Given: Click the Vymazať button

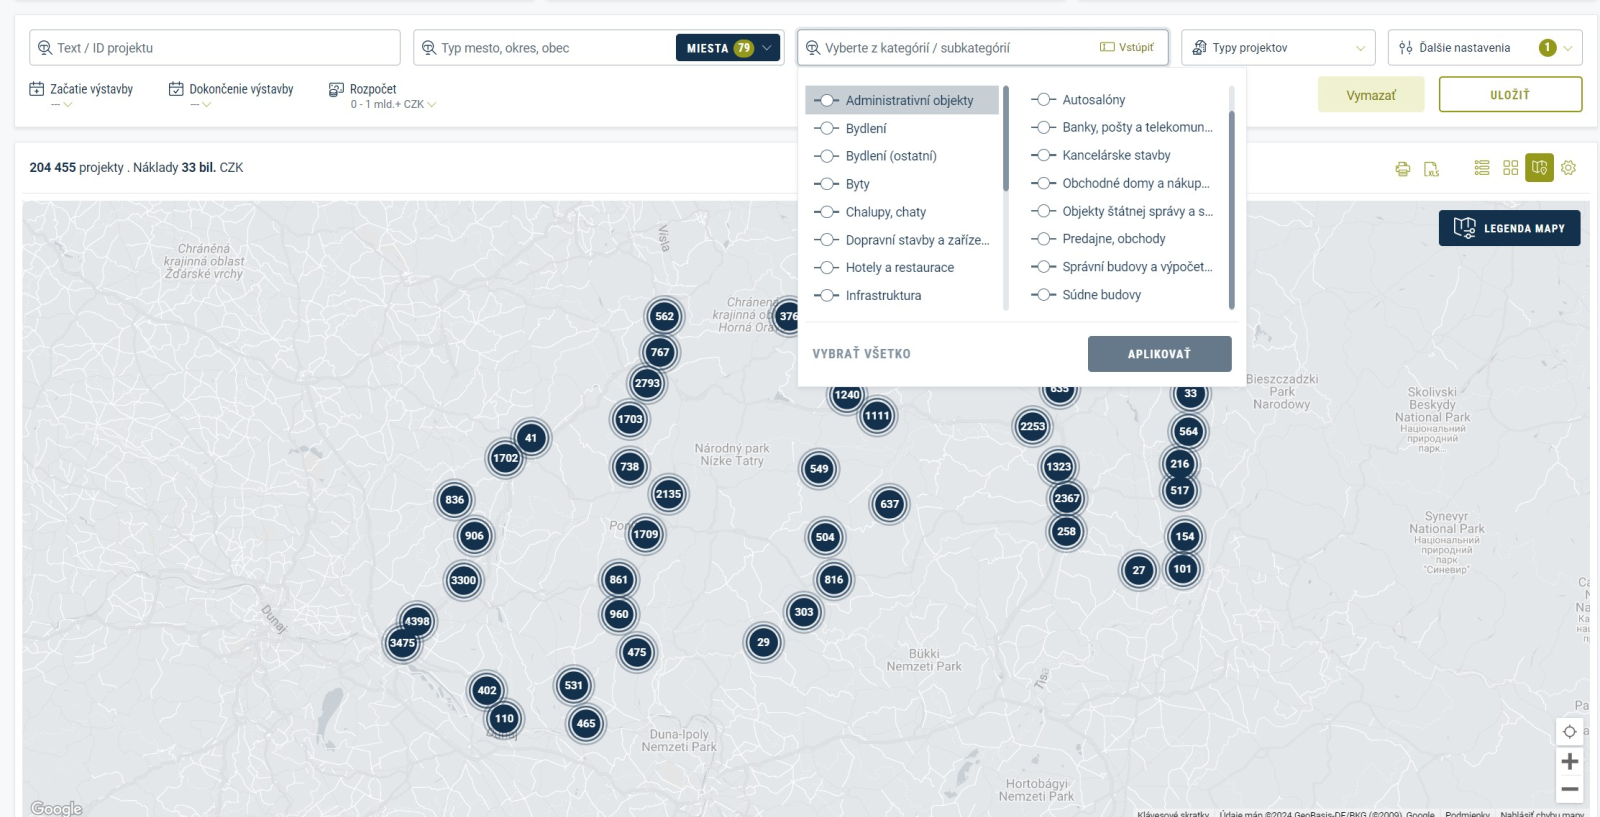Looking at the screenshot, I should 1370,95.
